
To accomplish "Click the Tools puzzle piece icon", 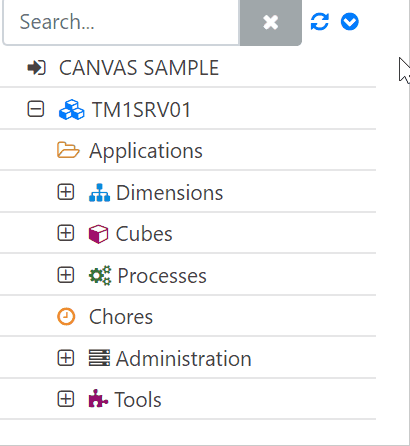I will coord(98,399).
